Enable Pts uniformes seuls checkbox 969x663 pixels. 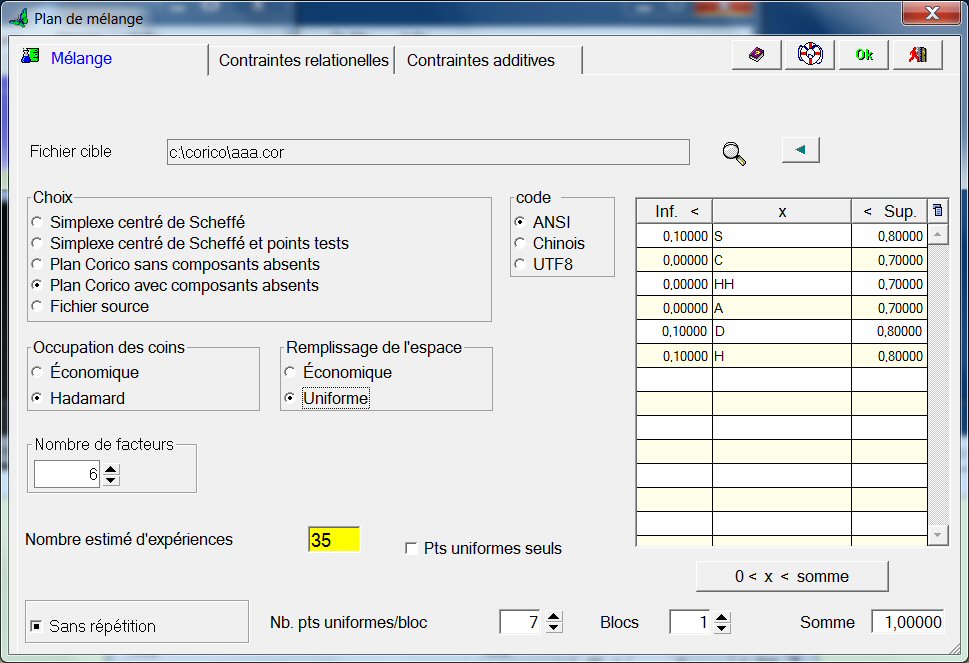point(411,548)
